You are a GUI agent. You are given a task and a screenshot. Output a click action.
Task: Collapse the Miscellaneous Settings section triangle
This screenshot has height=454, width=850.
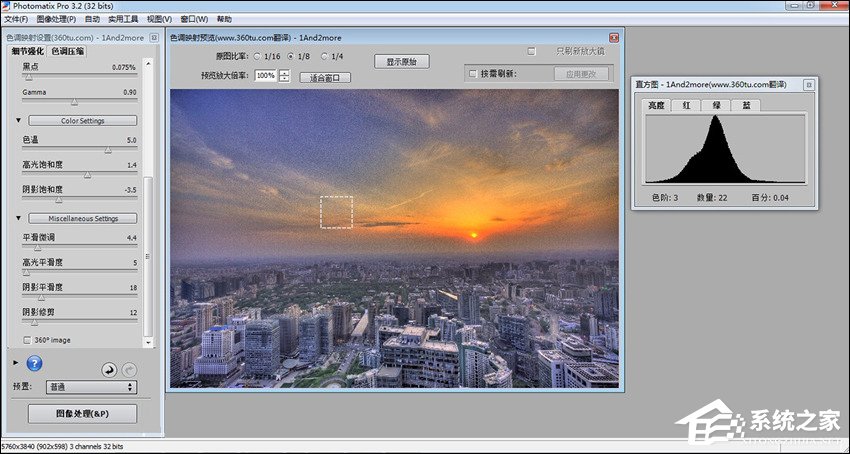18,218
